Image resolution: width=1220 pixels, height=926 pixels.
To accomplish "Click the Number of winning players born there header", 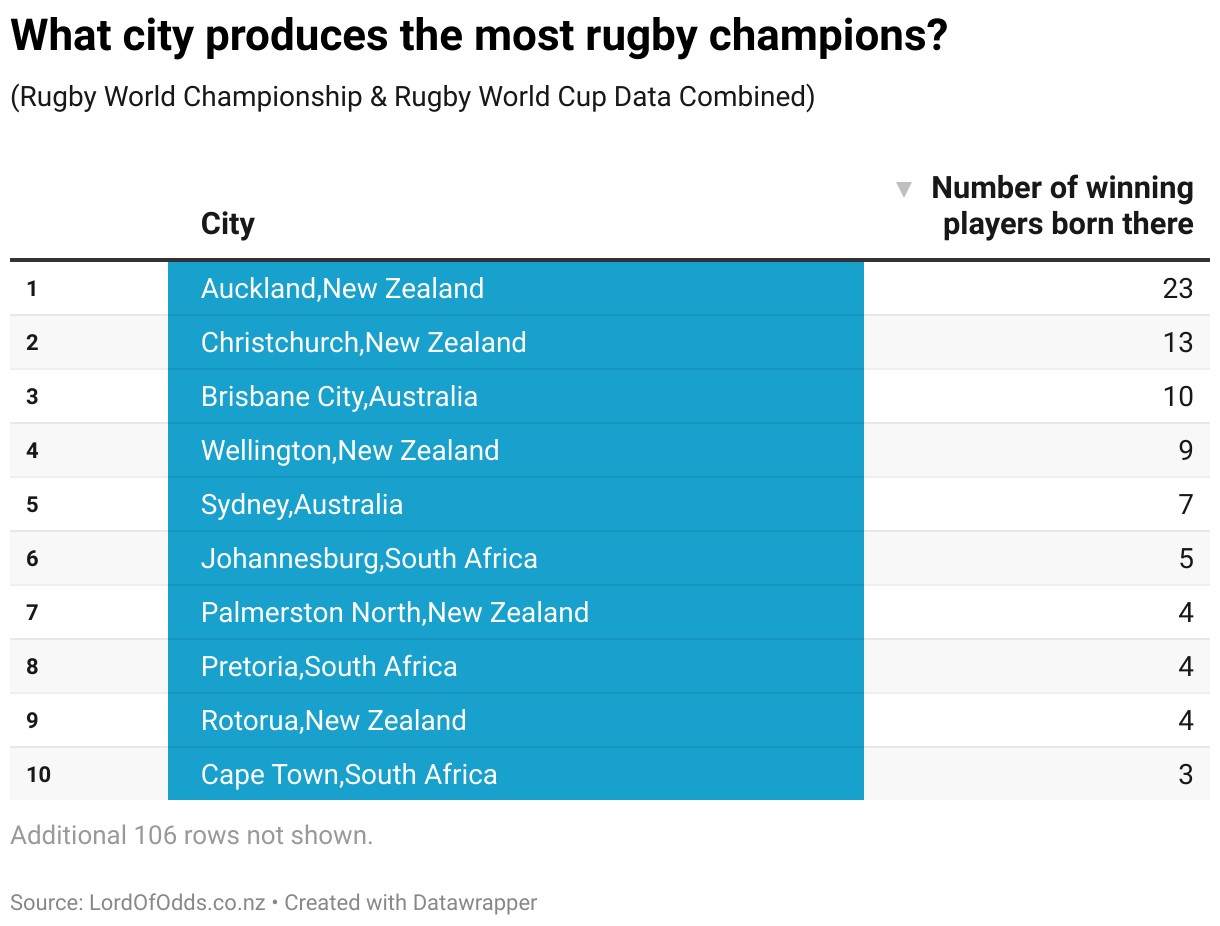I will (x=1062, y=205).
